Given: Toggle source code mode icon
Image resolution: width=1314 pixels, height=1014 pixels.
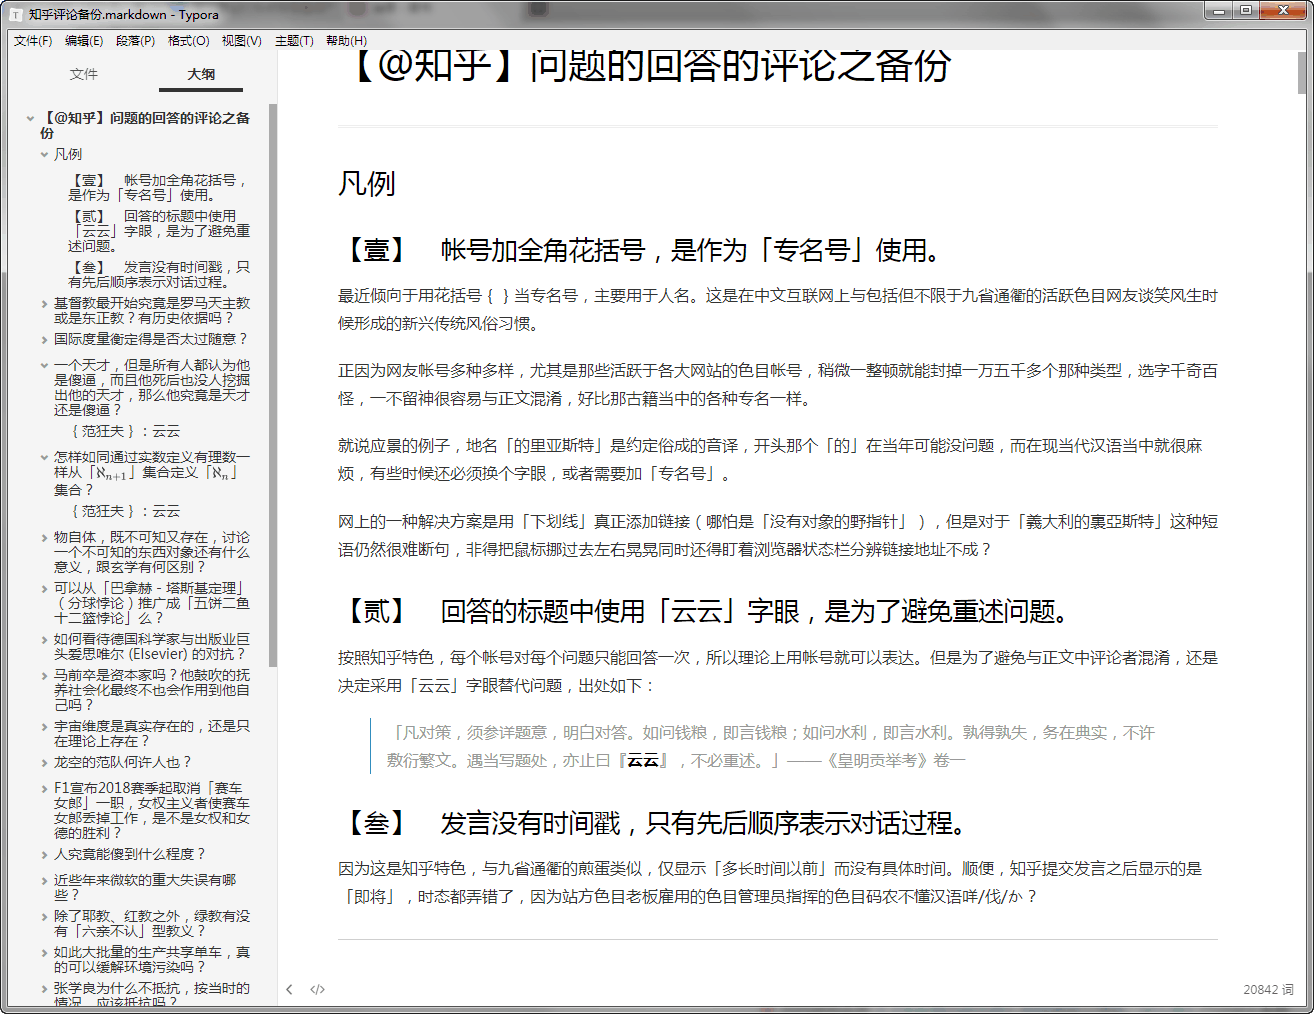Looking at the screenshot, I should pos(317,989).
